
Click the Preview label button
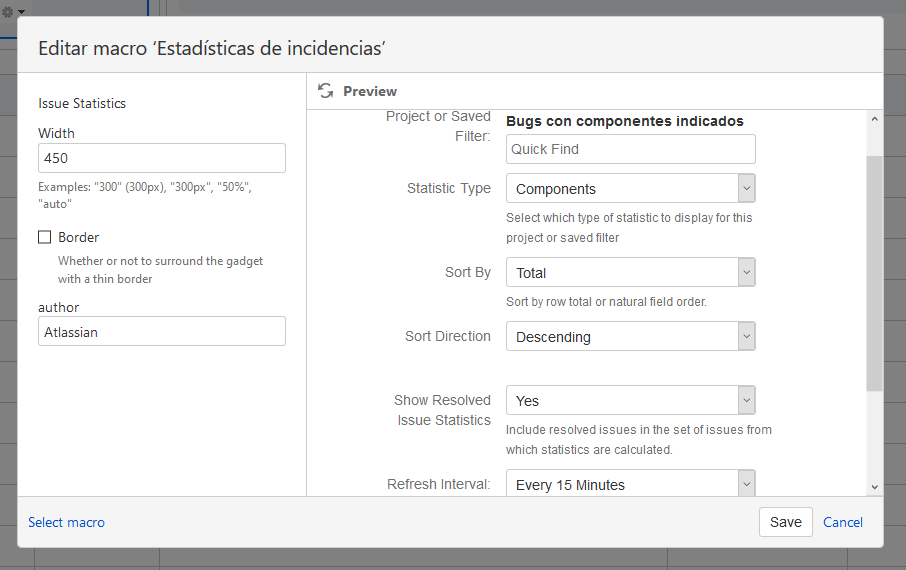click(370, 91)
